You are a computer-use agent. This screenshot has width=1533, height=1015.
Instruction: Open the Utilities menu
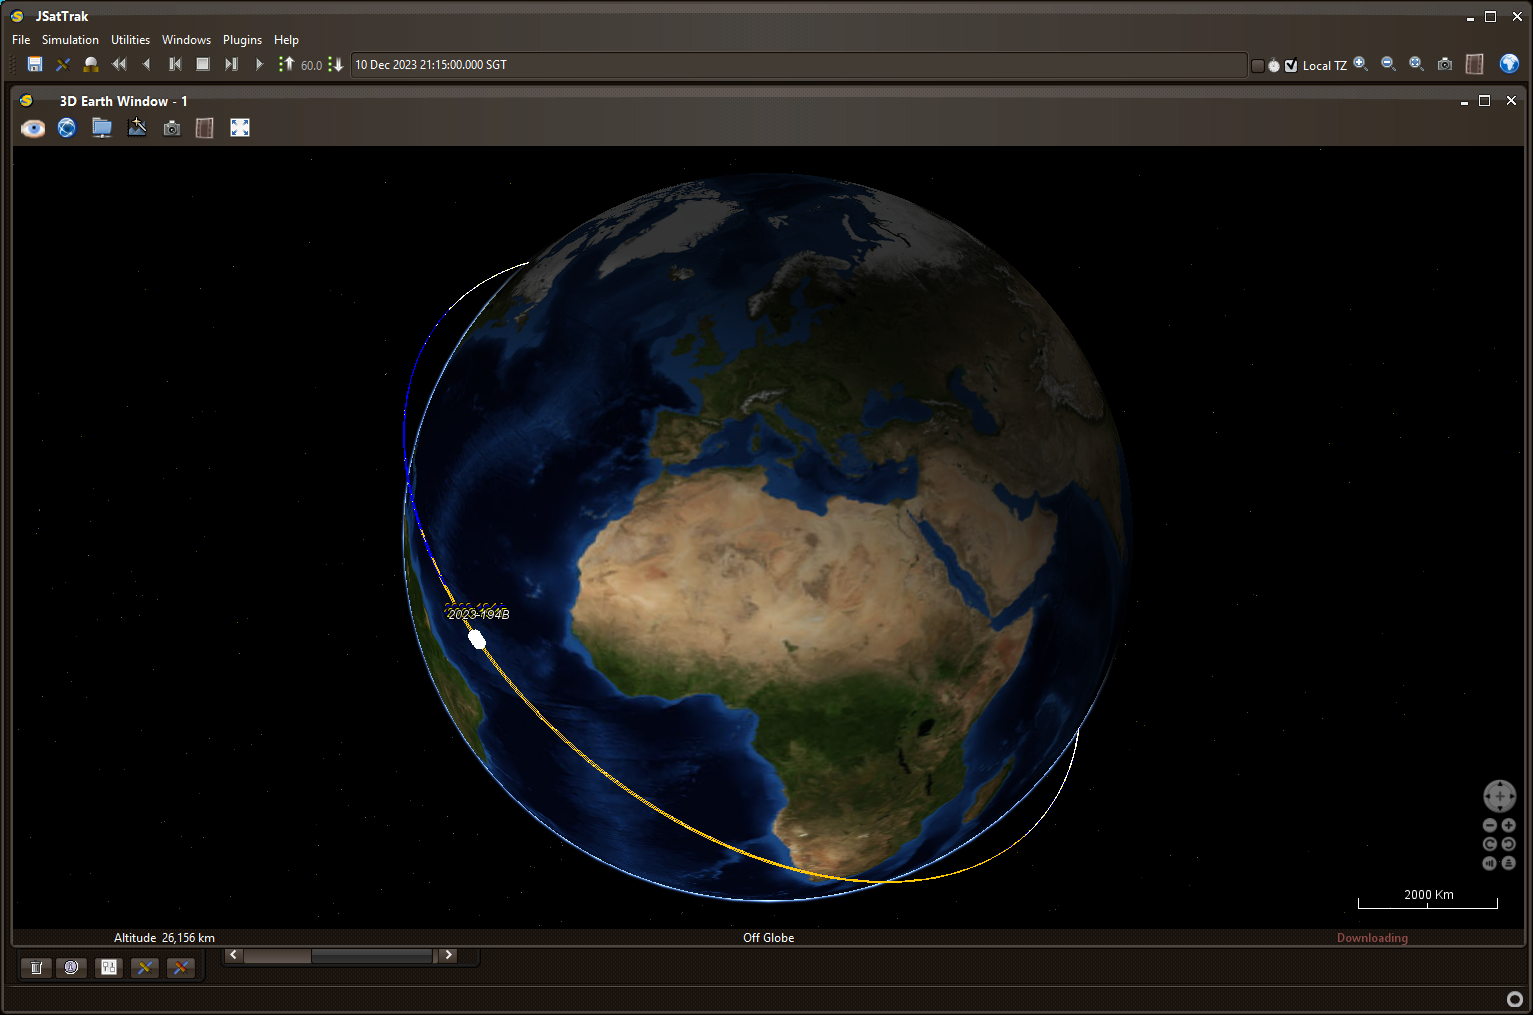point(130,40)
